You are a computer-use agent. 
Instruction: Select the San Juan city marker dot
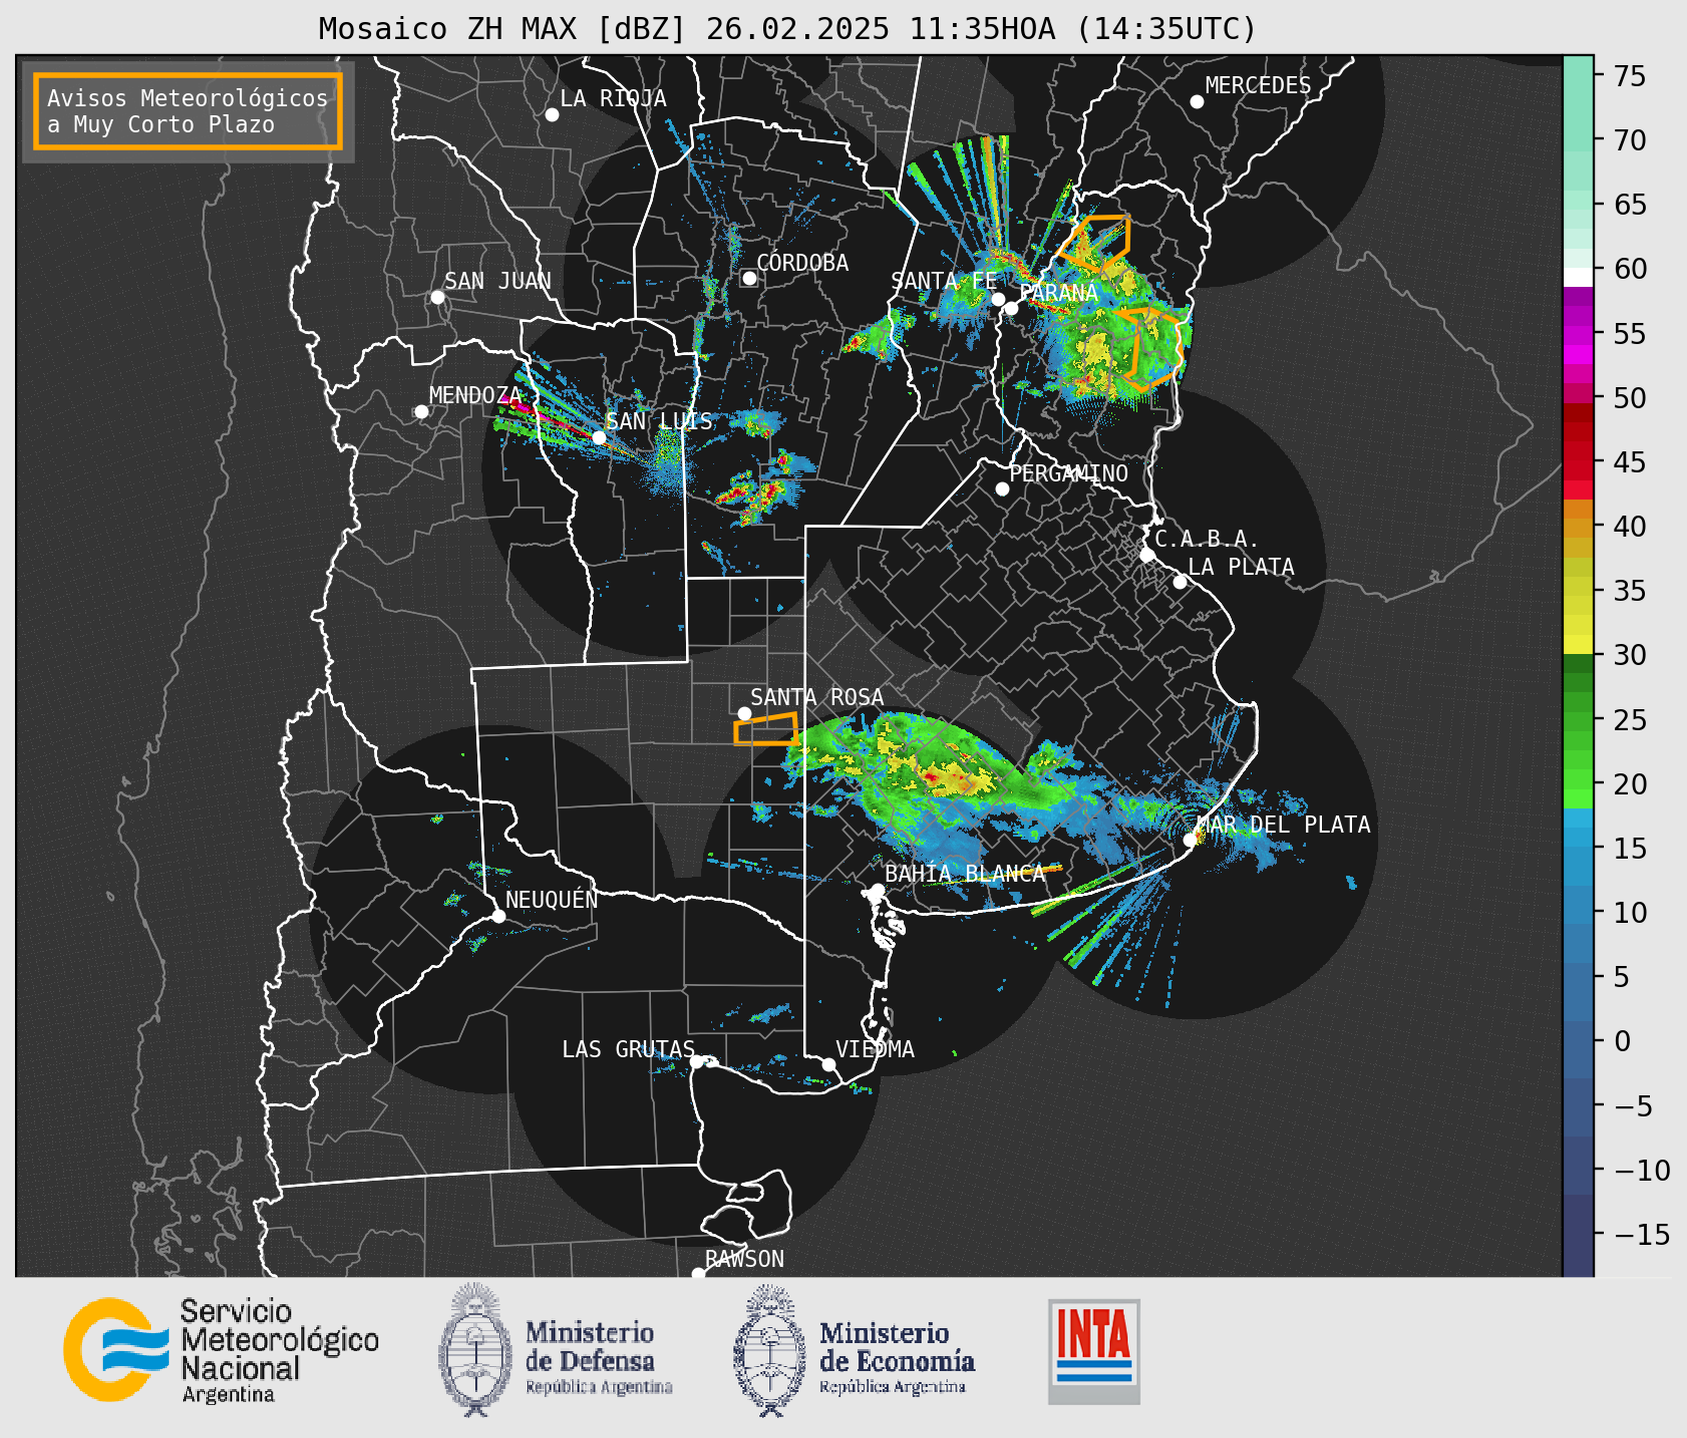point(437,297)
